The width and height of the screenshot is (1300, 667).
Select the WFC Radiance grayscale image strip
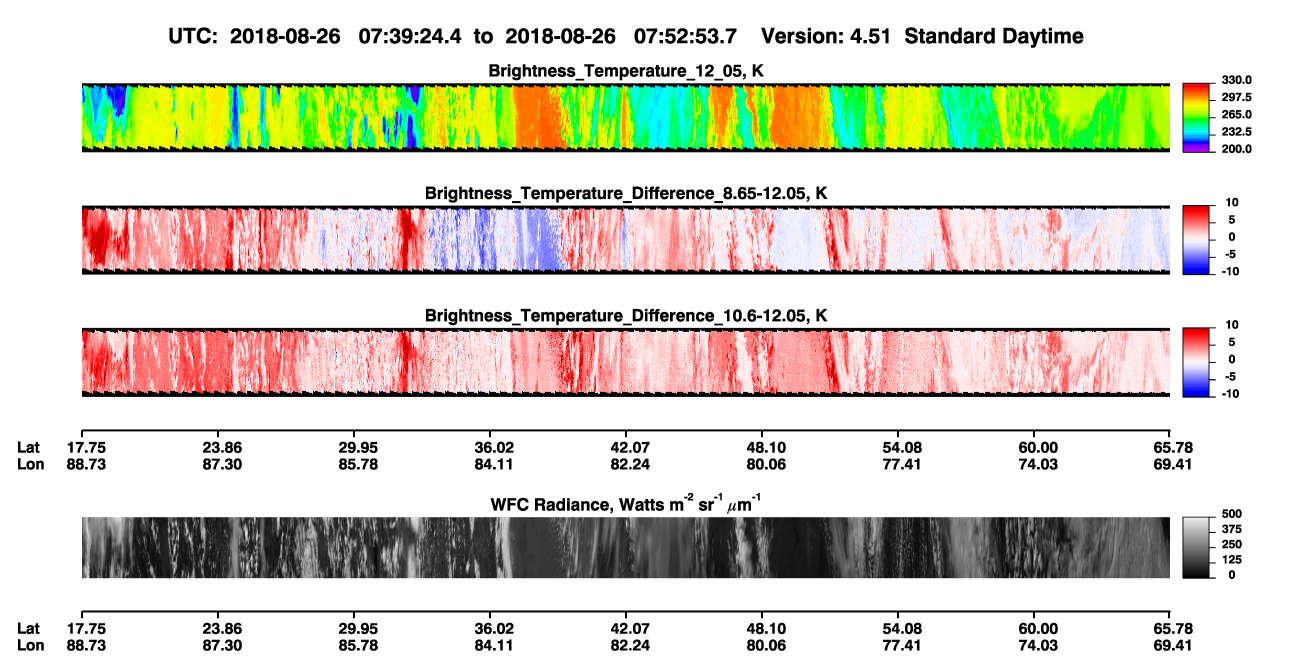pyautogui.click(x=625, y=547)
